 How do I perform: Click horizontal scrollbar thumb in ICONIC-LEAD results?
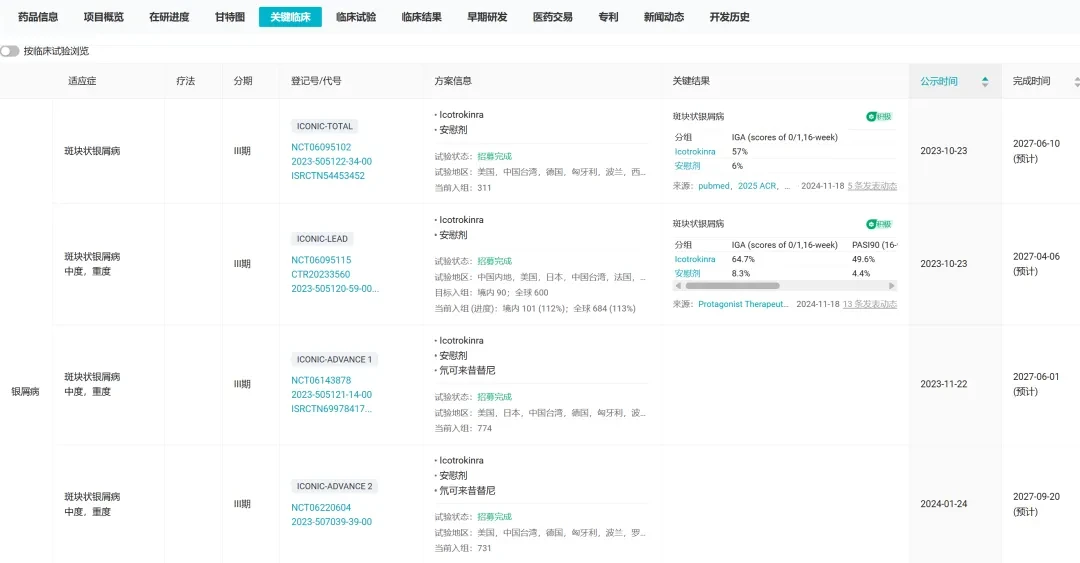coord(732,285)
